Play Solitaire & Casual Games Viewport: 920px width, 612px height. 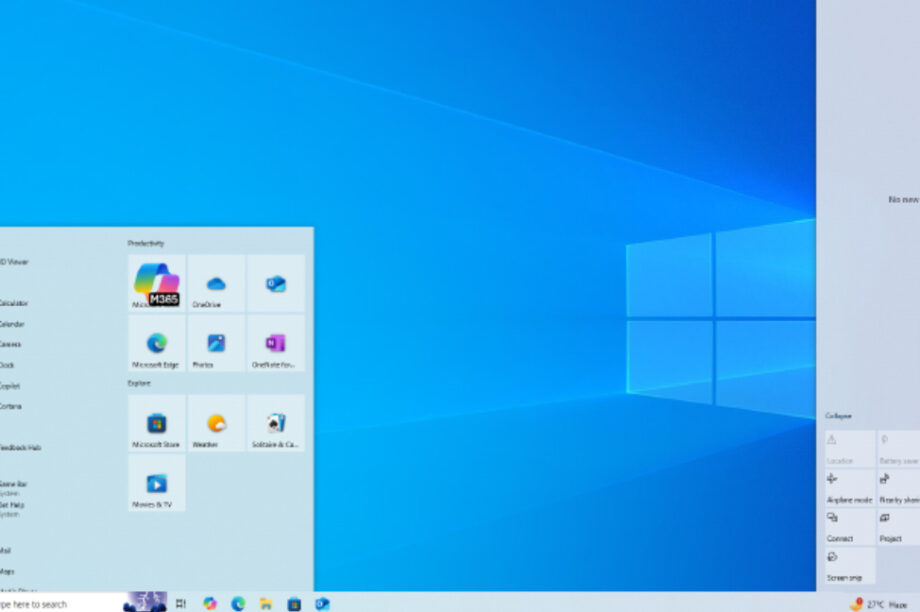[274, 423]
